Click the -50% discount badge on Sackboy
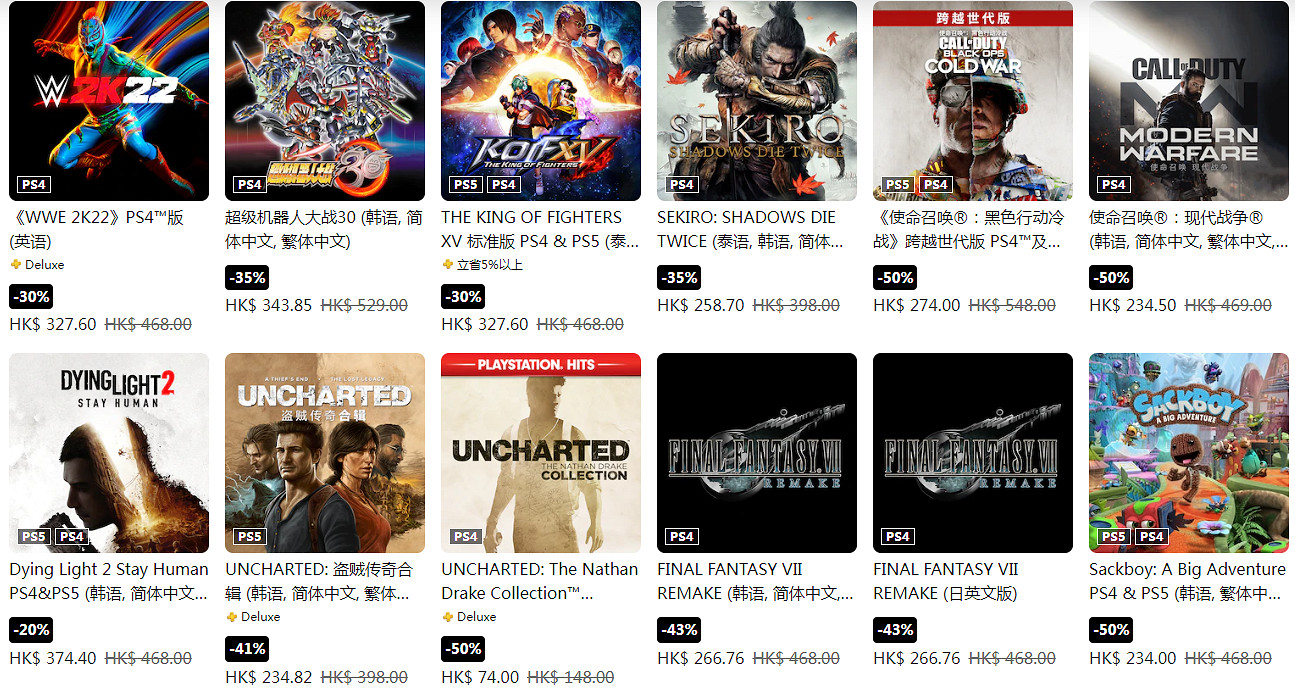1295x692 pixels. (1111, 630)
